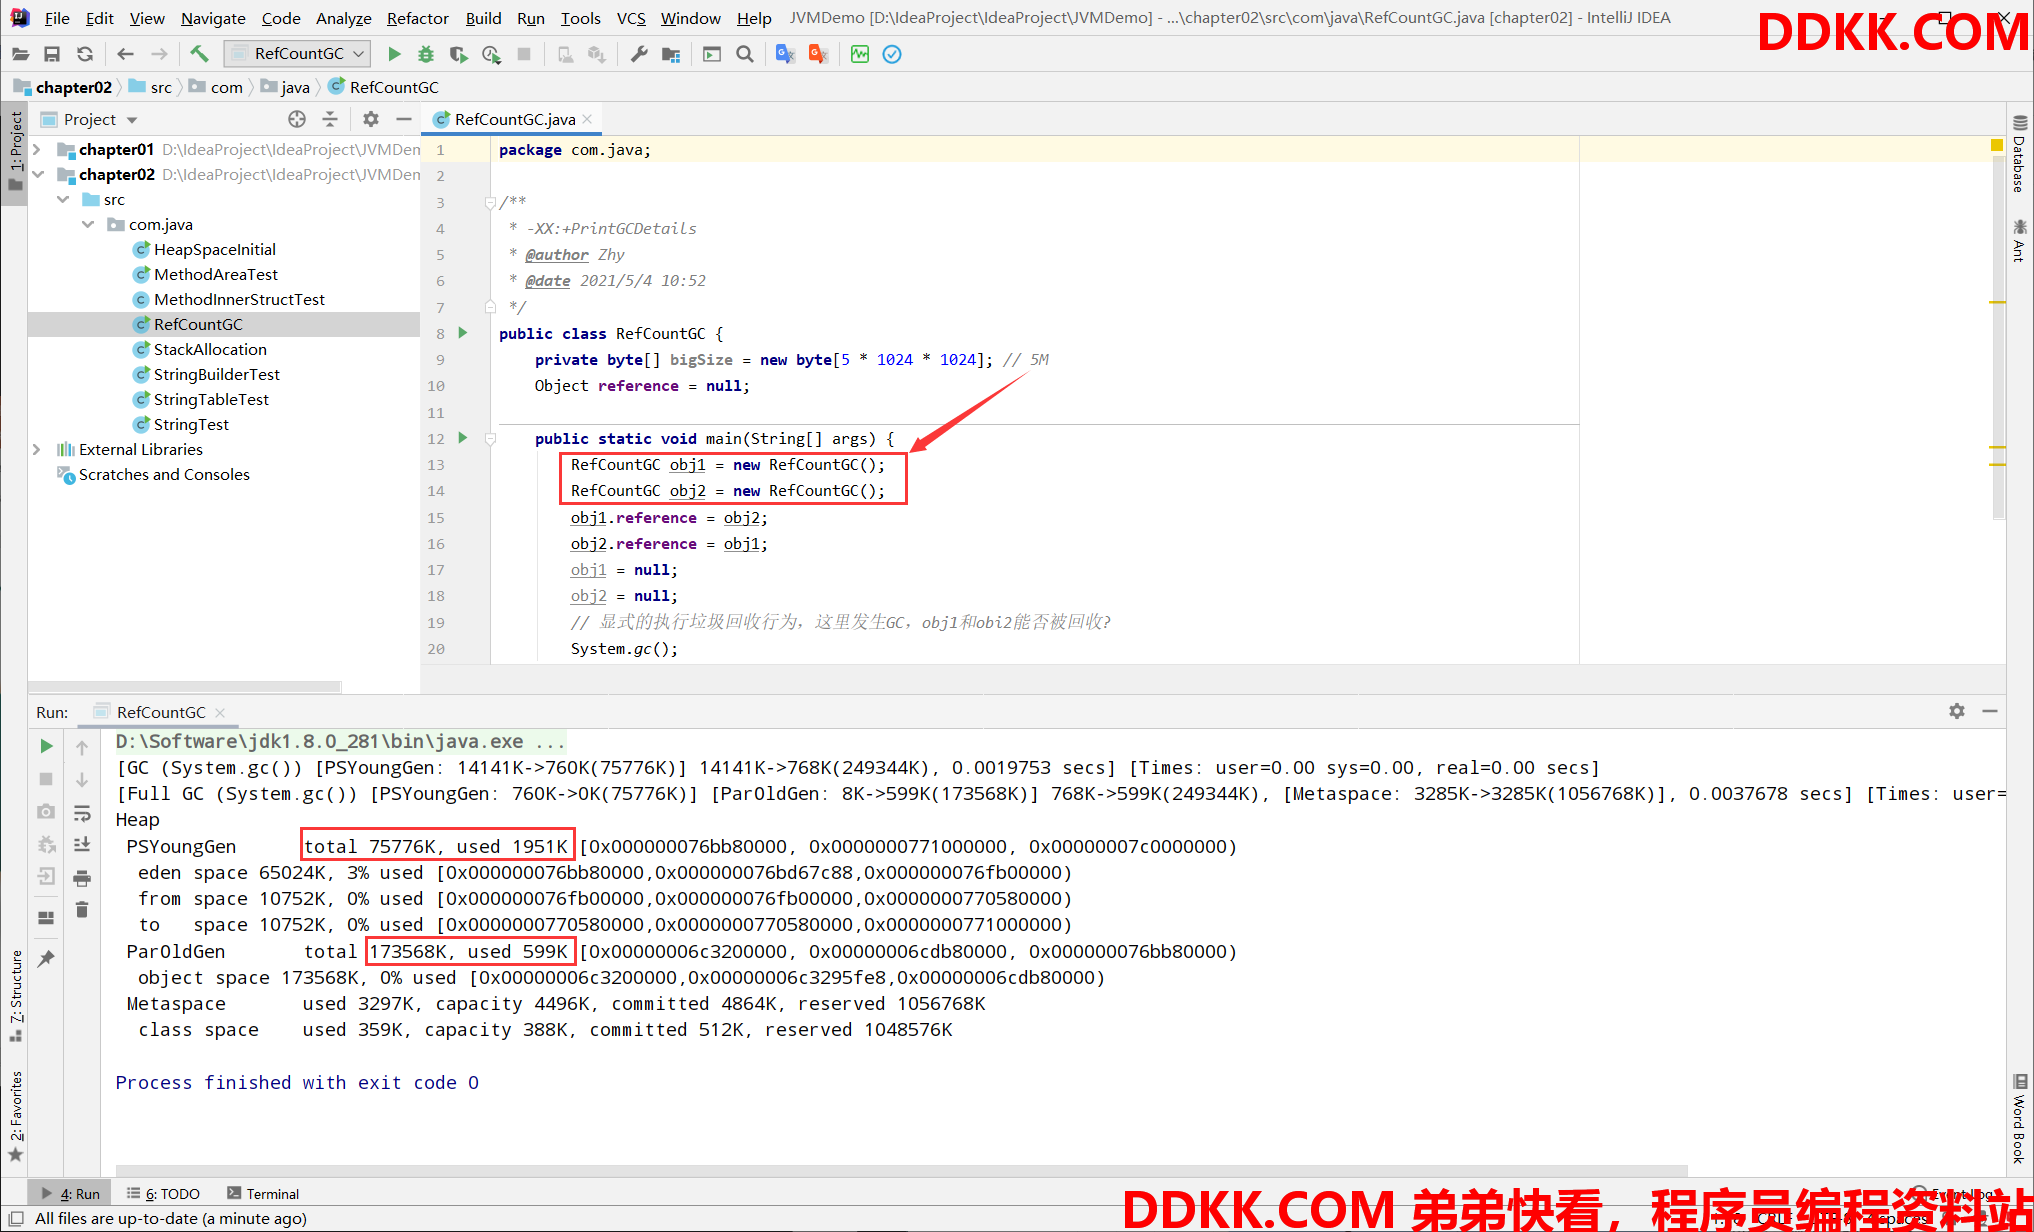Click the run gutter icon beside class RefCountGC
Screen dimensions: 2034x1232
tap(462, 333)
